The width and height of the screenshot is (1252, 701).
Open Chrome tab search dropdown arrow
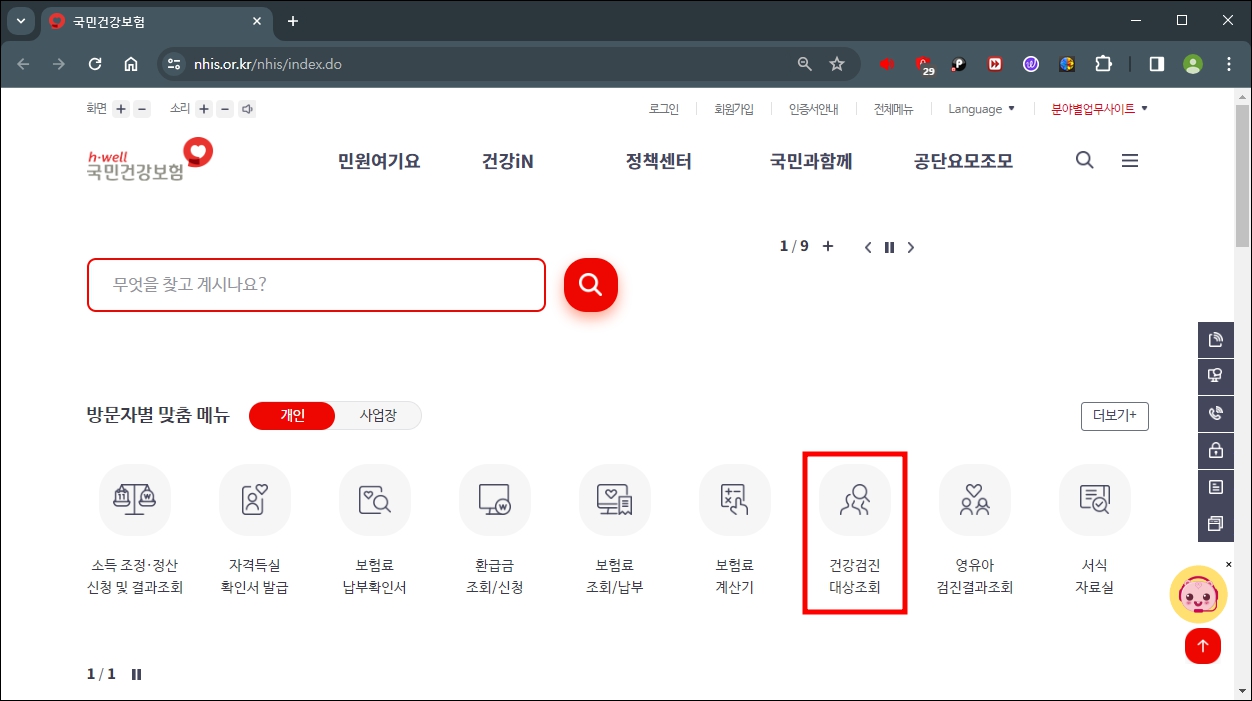(x=21, y=21)
